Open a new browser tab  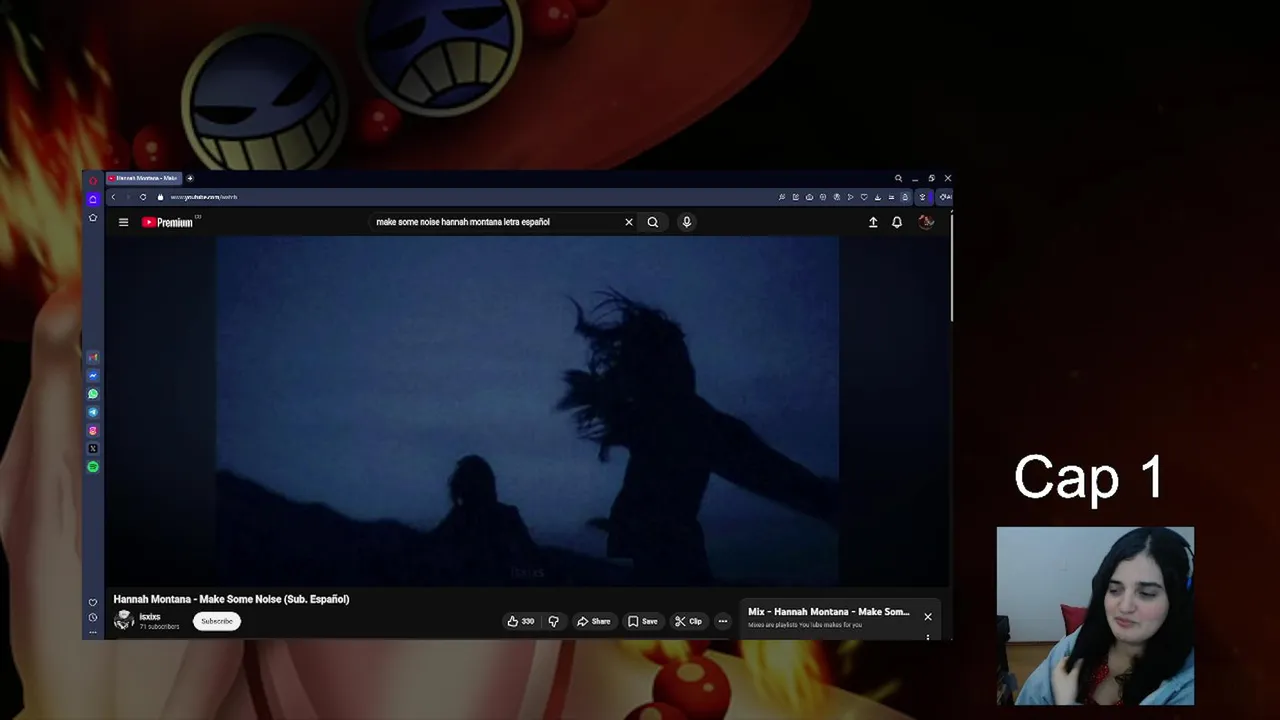coord(189,178)
